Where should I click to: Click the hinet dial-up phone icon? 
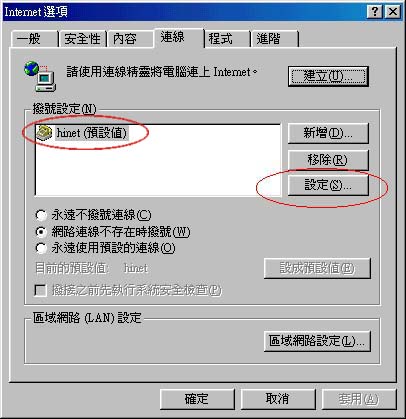[x=44, y=133]
